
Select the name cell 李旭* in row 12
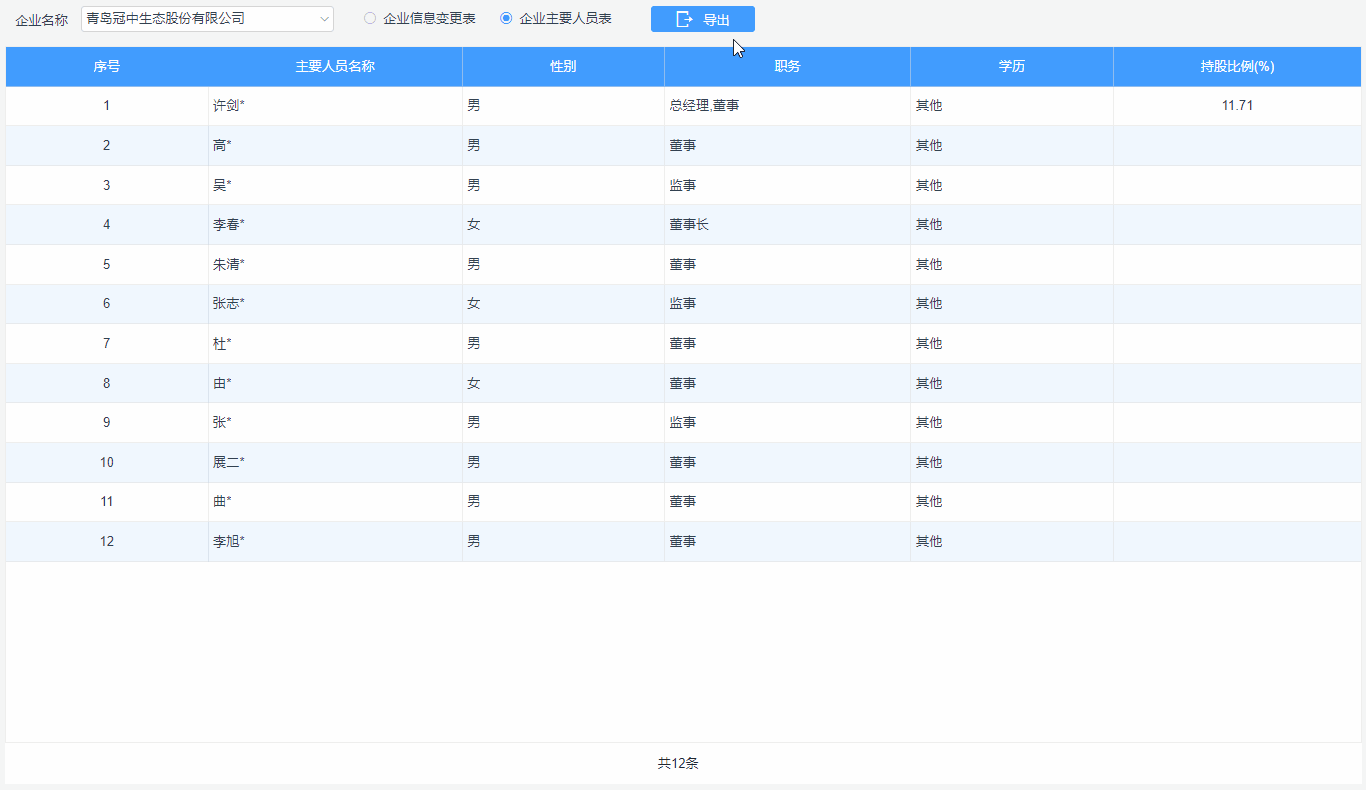229,542
